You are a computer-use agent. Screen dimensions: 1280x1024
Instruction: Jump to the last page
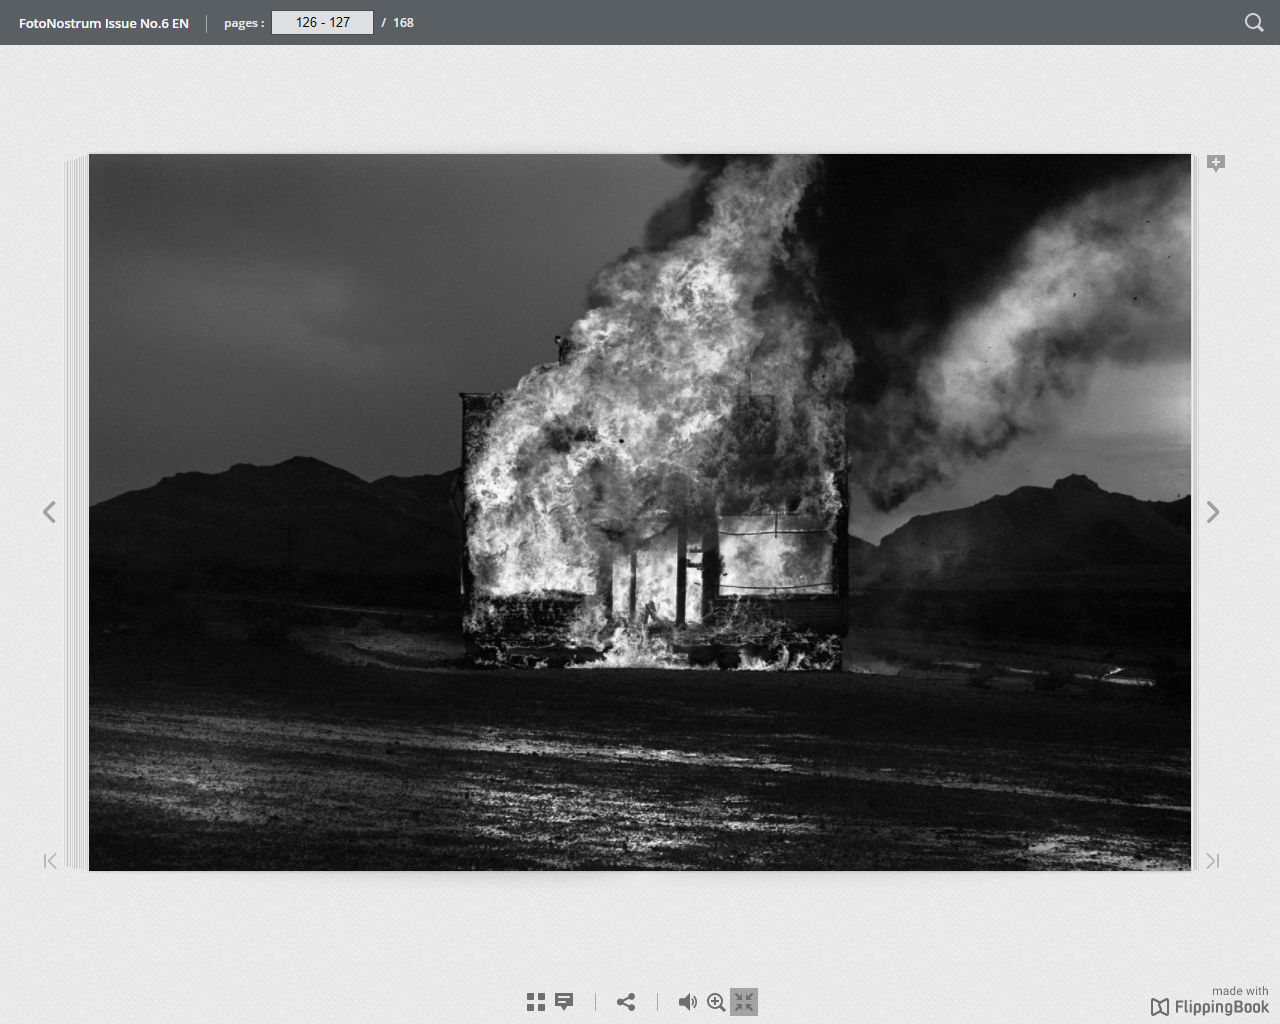coord(1212,861)
